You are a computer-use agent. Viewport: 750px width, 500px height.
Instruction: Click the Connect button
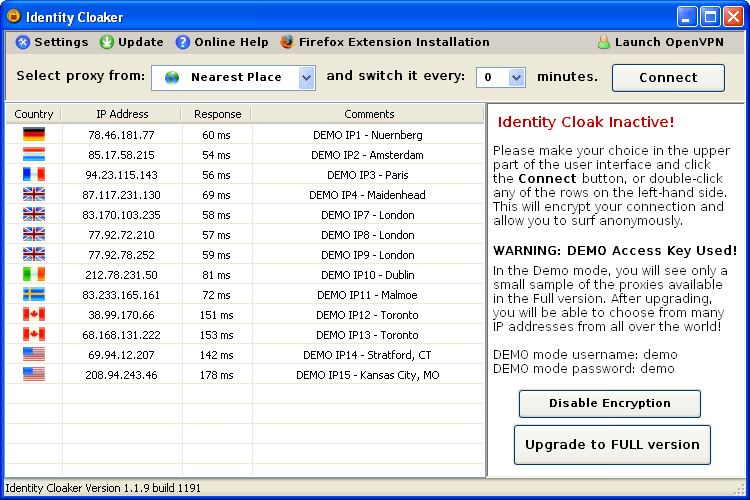coord(668,78)
